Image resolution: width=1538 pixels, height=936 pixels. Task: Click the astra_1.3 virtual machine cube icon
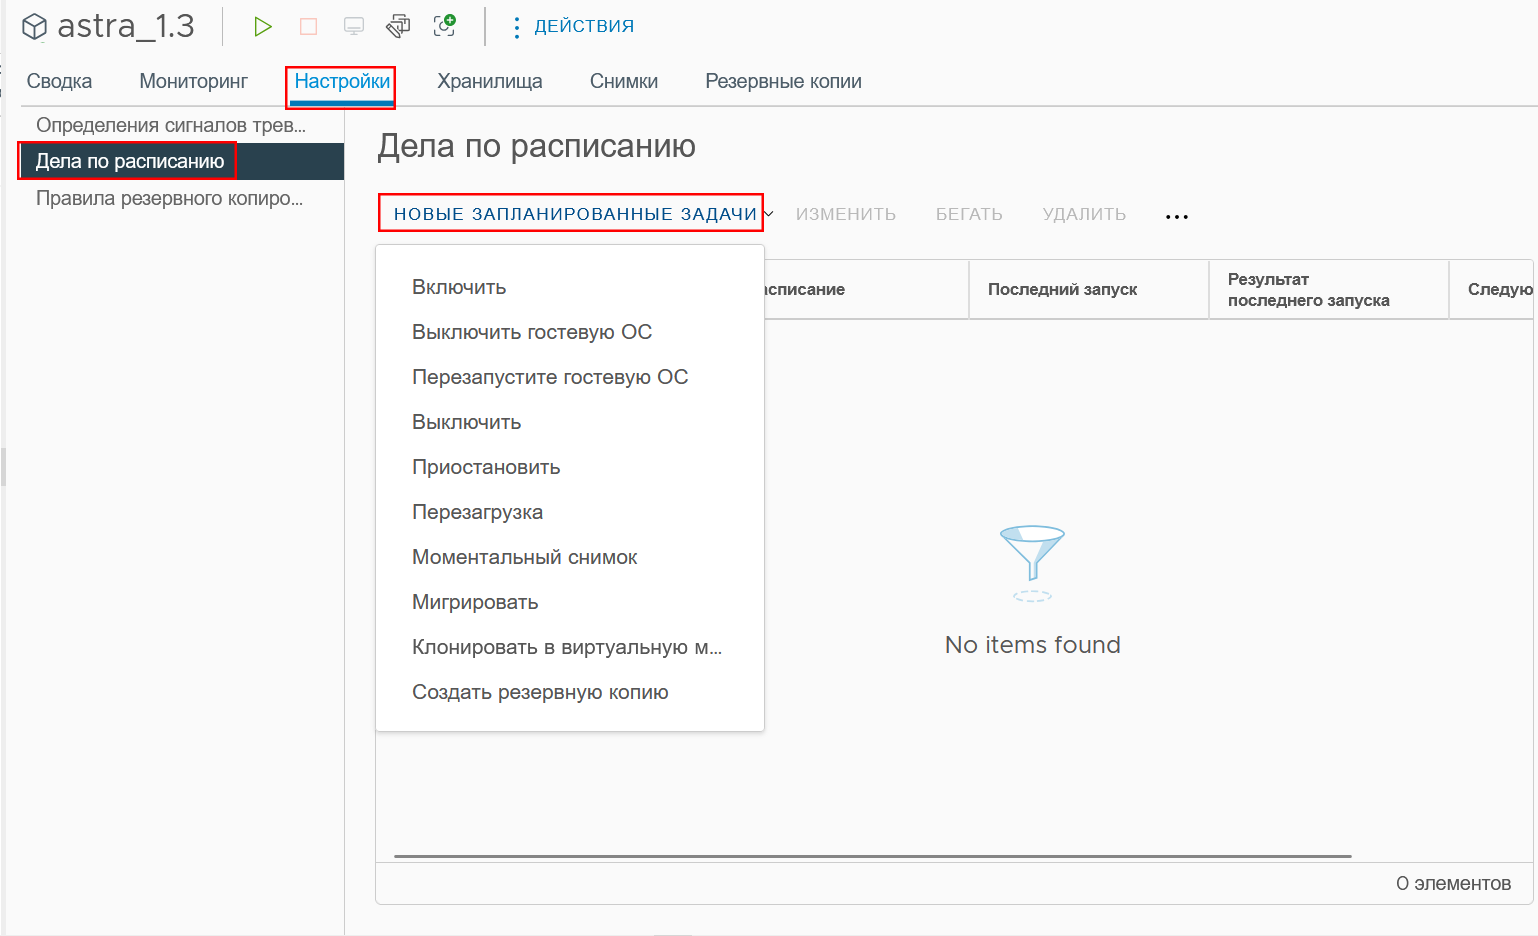(35, 27)
